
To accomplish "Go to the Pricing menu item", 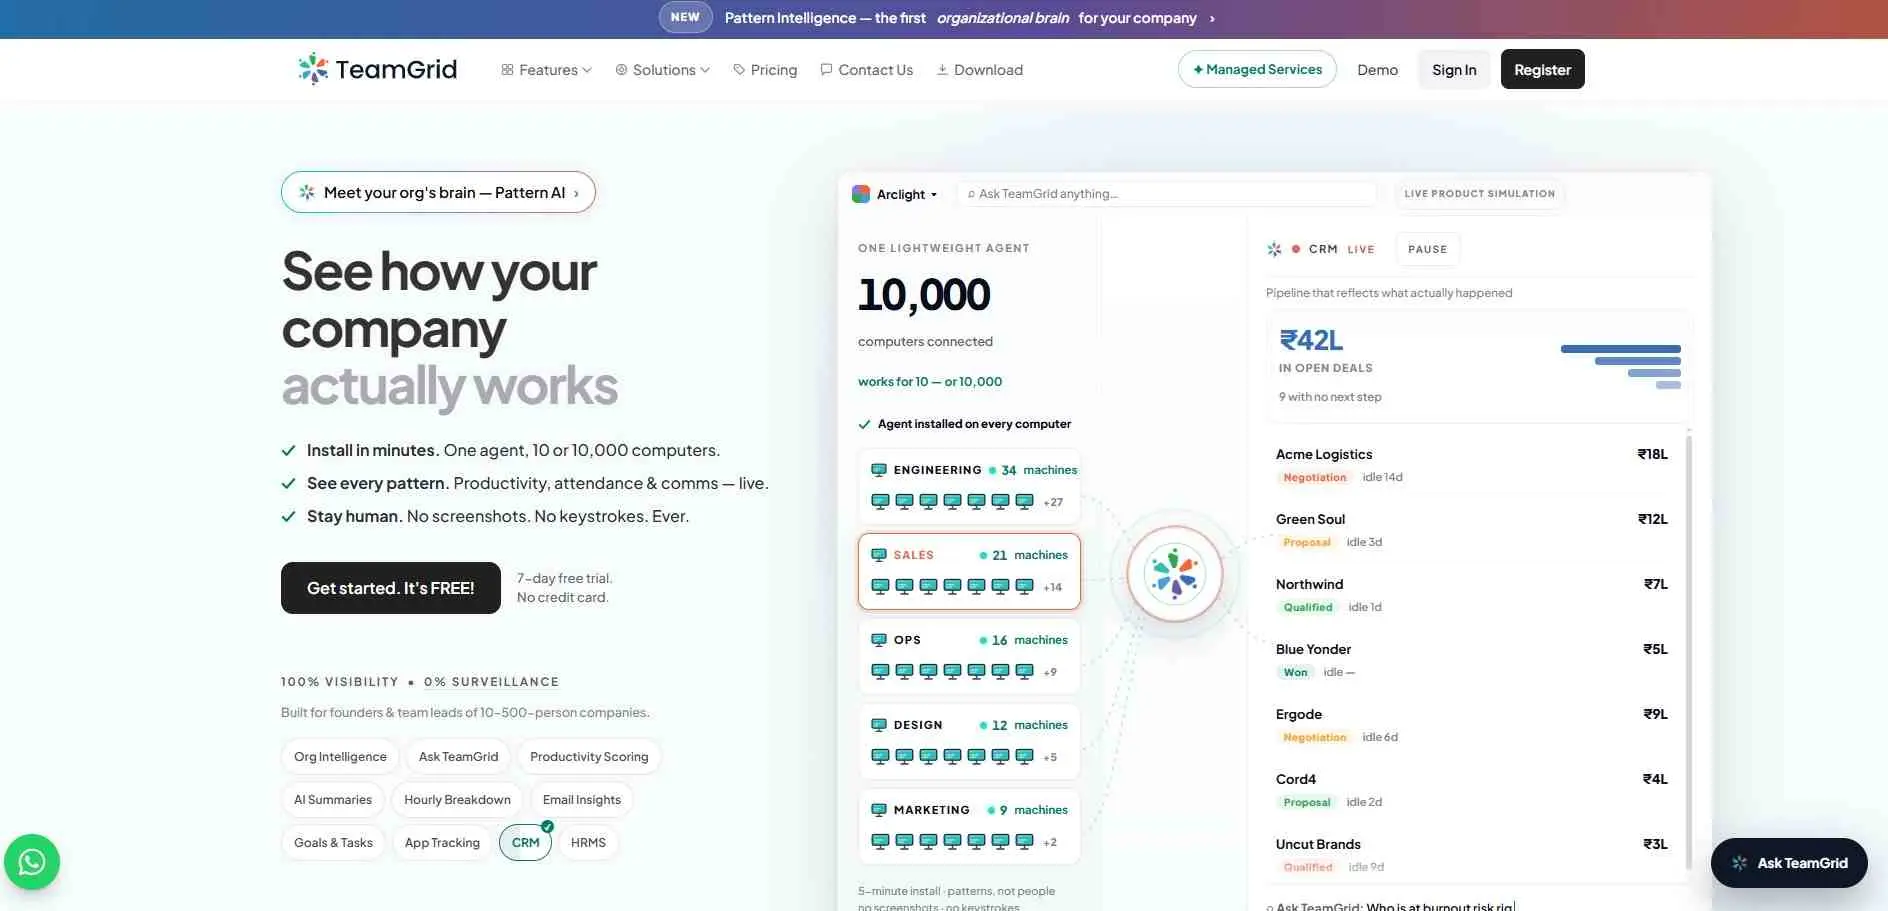I will click(x=765, y=70).
